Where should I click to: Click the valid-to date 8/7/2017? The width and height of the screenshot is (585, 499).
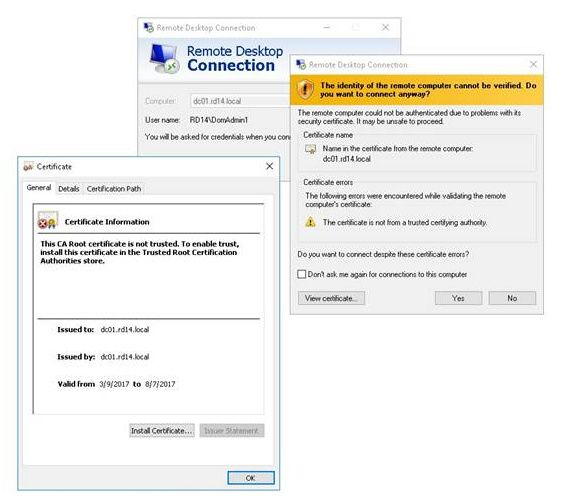click(160, 384)
